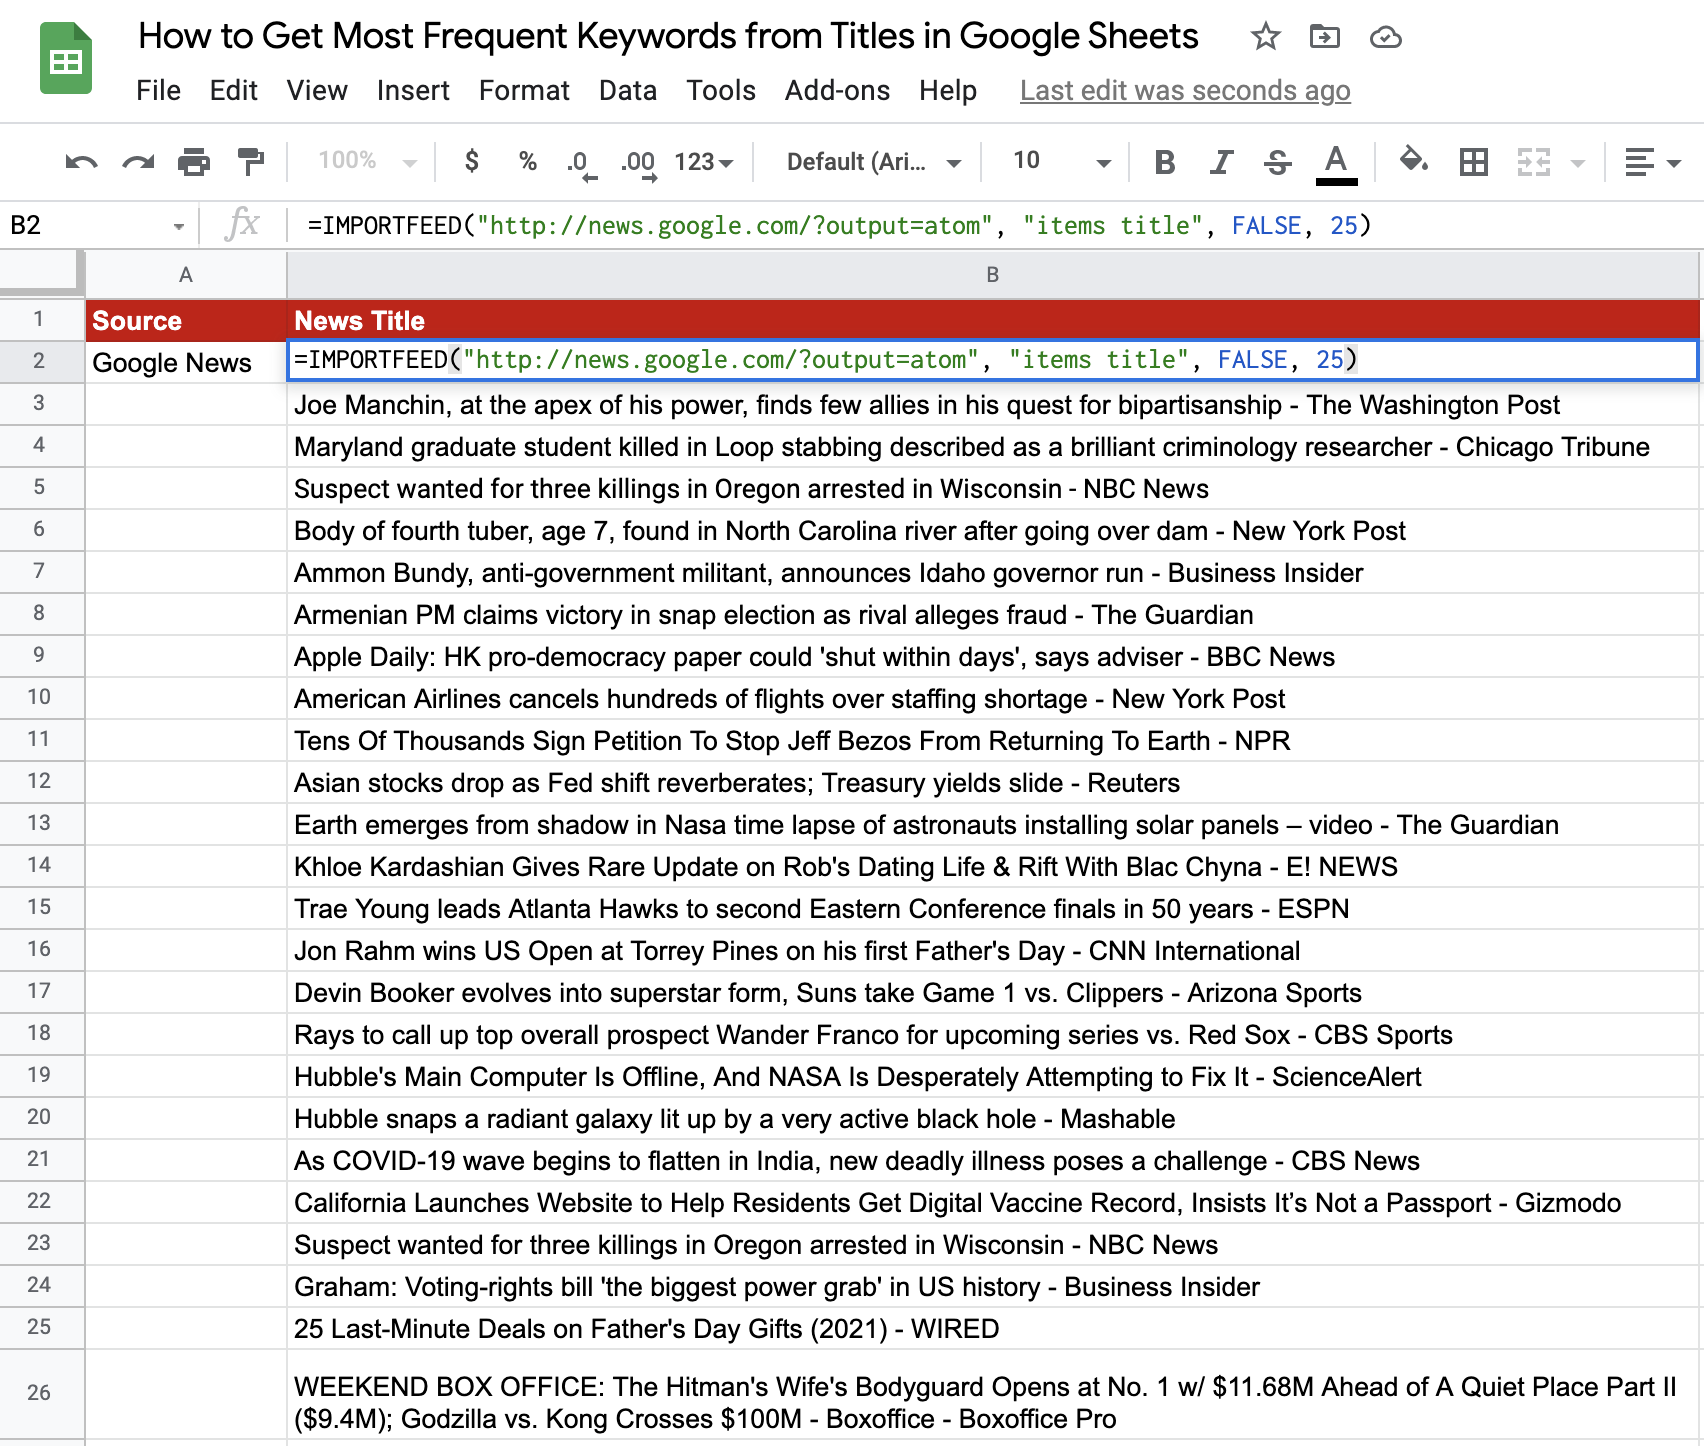This screenshot has height=1446, width=1704.
Task: Open the Data menu
Action: coord(627,91)
